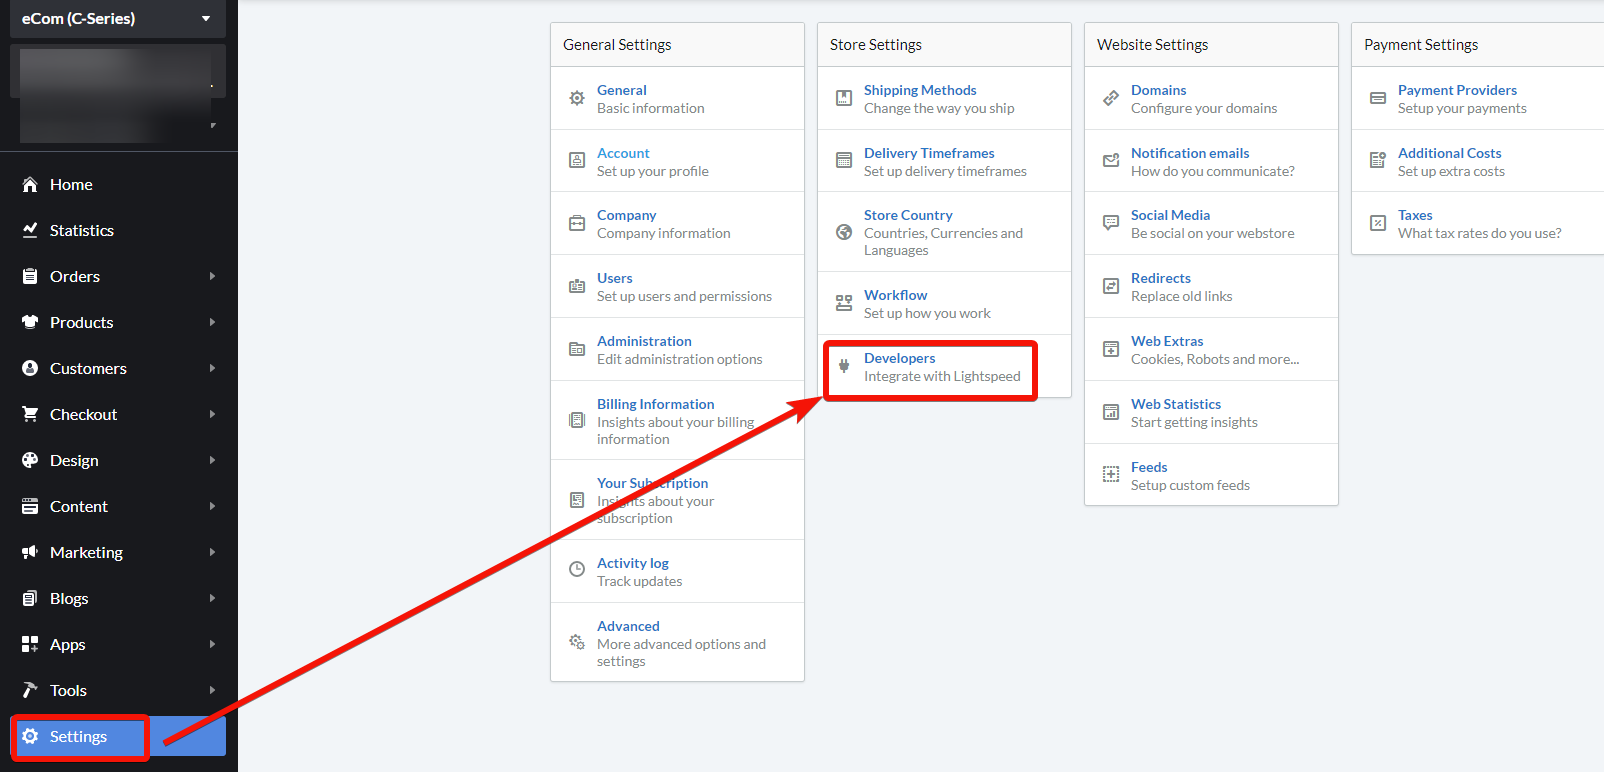Expand the Orders submenu arrow
The height and width of the screenshot is (772, 1604).
click(212, 276)
